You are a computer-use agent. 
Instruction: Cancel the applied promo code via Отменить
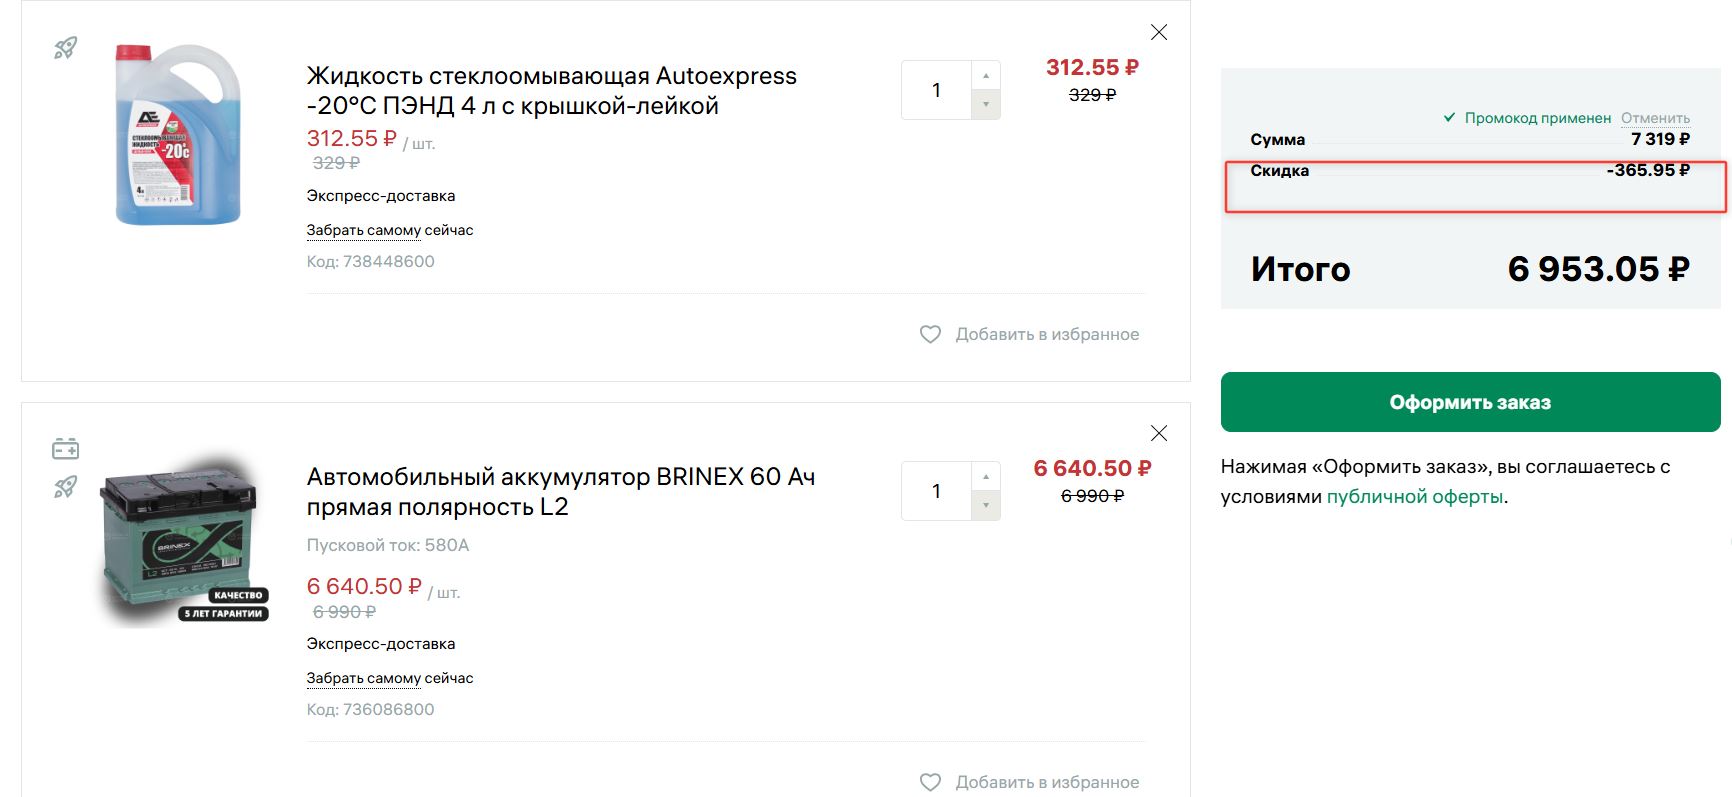pos(1655,118)
